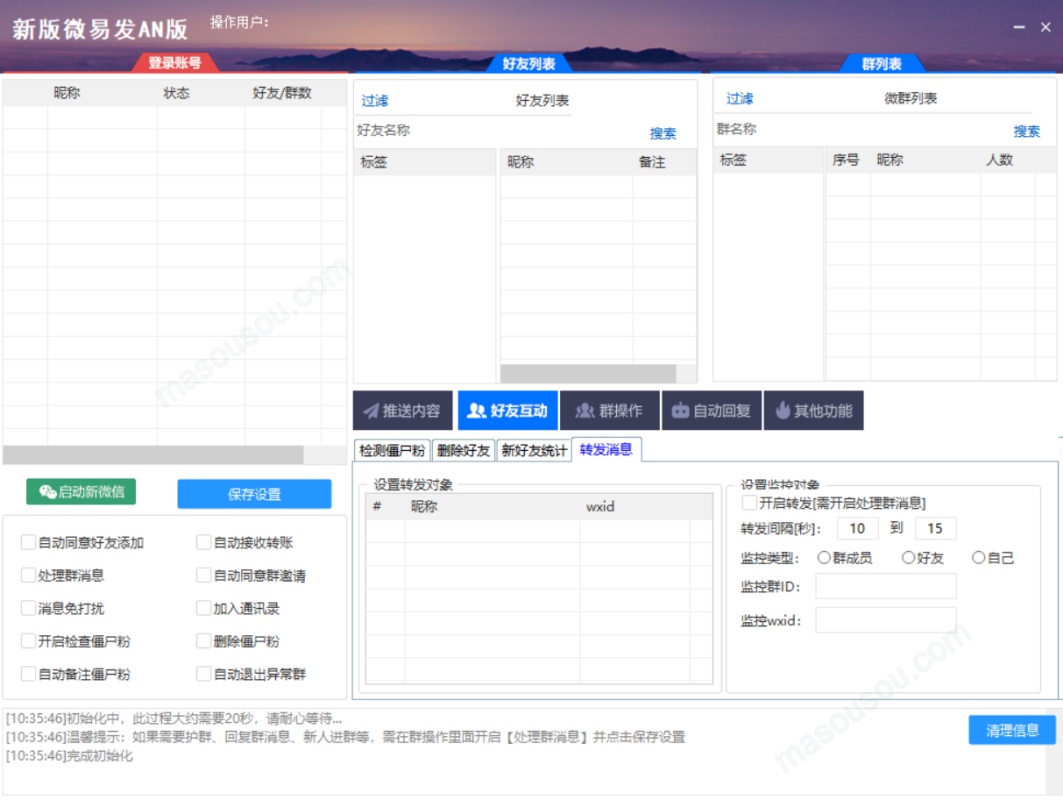Click the 标签 header in friend list panel
The image size is (1063, 800).
(374, 162)
